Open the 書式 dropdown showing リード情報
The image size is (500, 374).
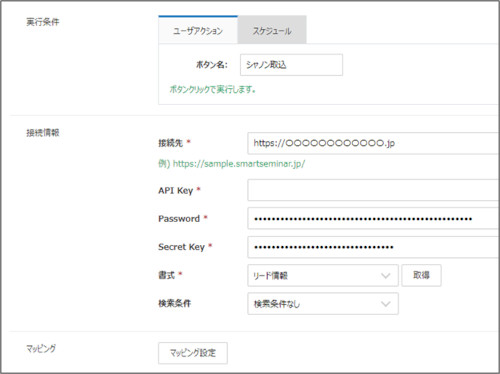(x=323, y=275)
